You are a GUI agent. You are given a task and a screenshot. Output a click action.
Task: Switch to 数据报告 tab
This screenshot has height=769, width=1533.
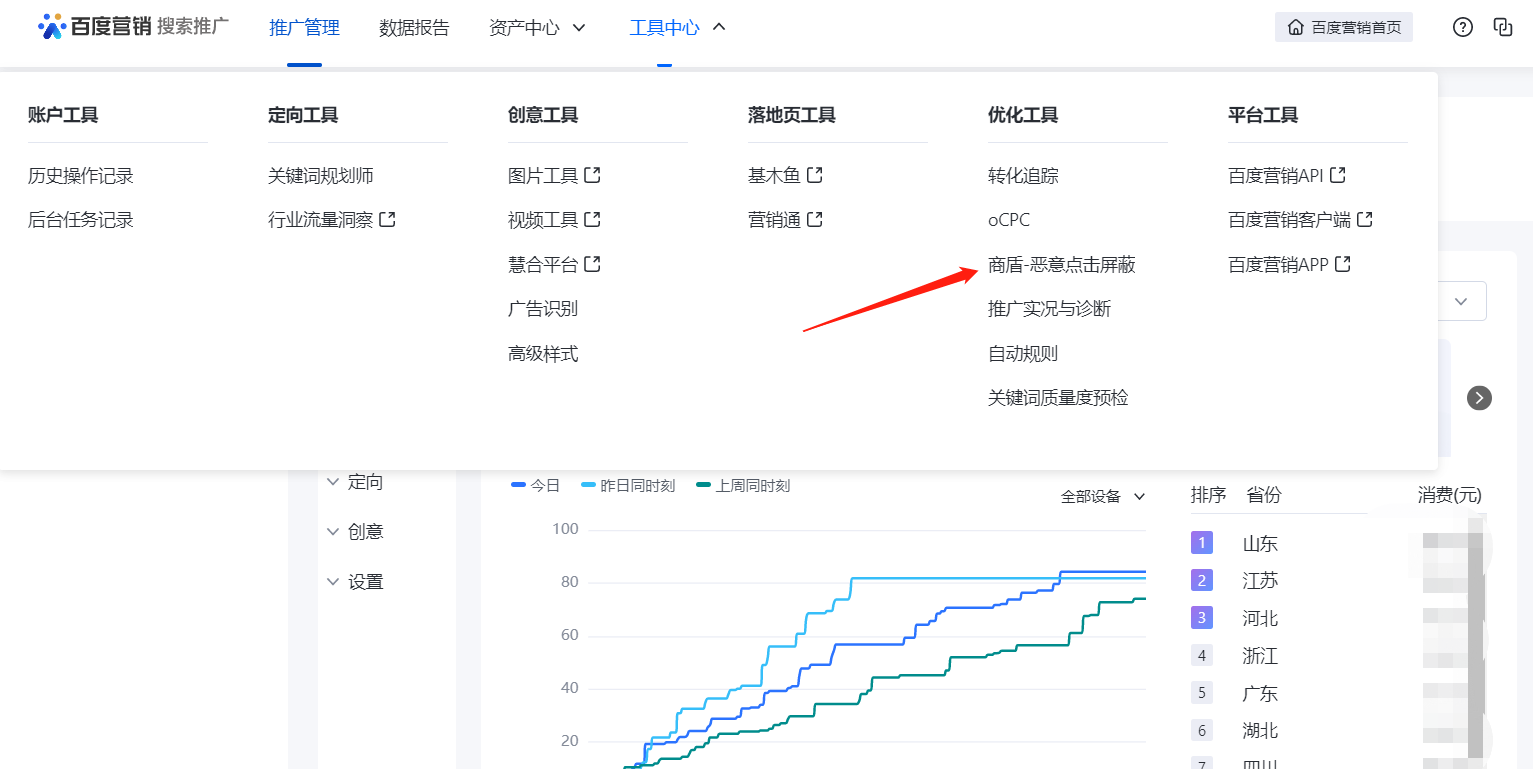coord(415,28)
